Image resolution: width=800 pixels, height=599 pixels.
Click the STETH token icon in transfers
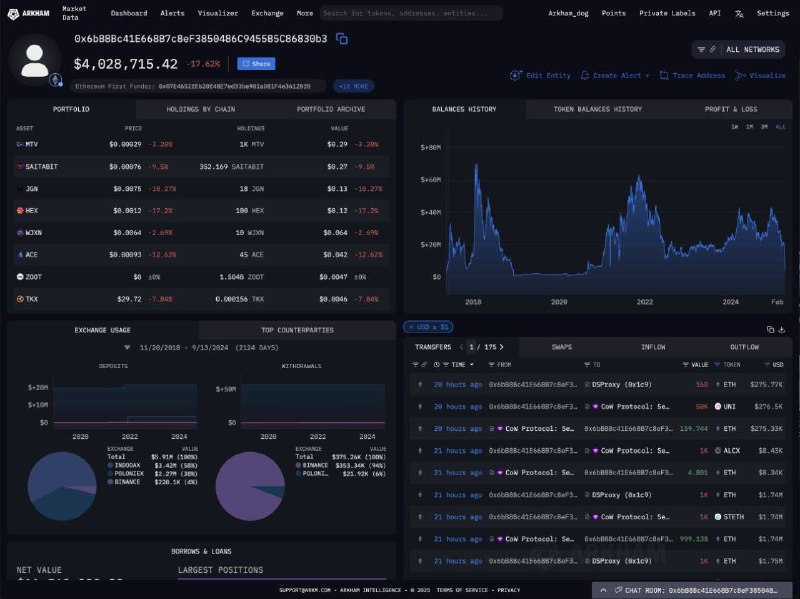[x=718, y=517]
